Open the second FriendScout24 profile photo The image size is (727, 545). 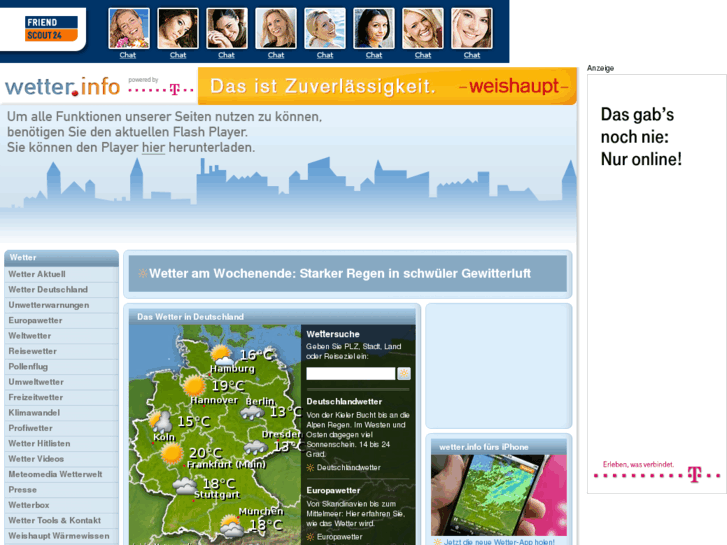[x=178, y=28]
